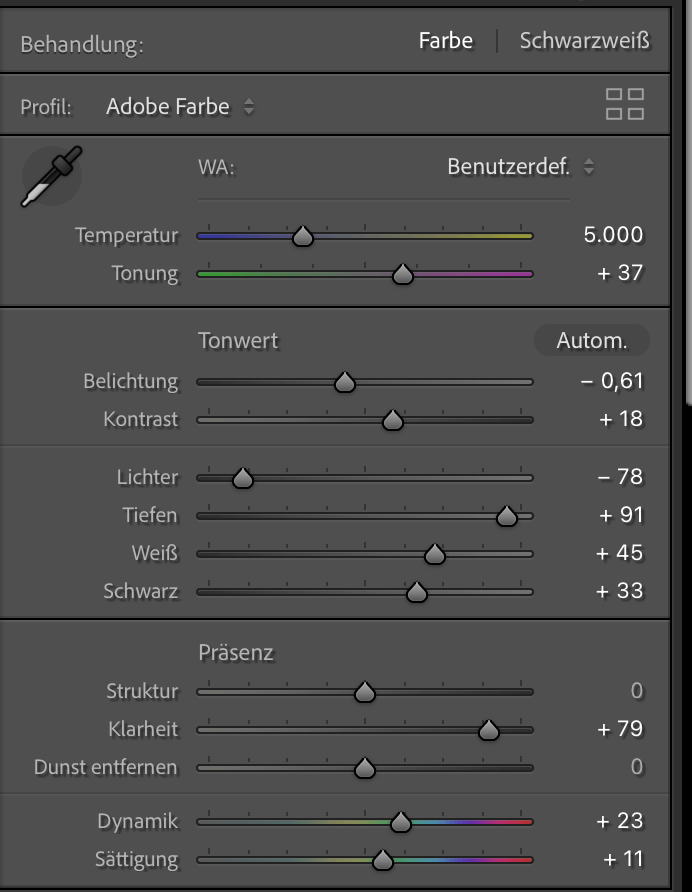Click the Autom. tone button
This screenshot has height=892, width=692.
(x=592, y=341)
